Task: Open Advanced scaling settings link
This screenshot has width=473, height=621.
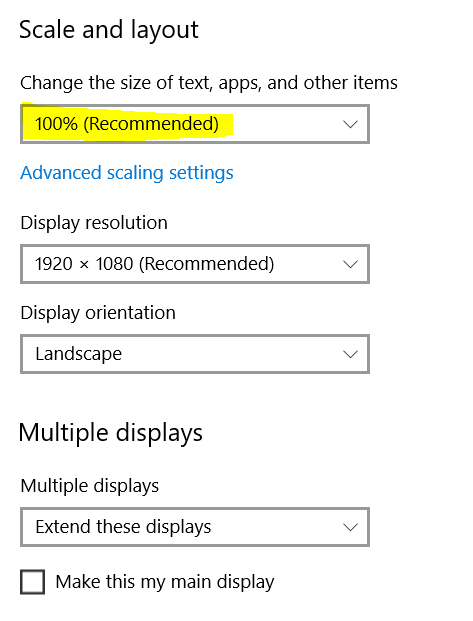Action: [127, 173]
